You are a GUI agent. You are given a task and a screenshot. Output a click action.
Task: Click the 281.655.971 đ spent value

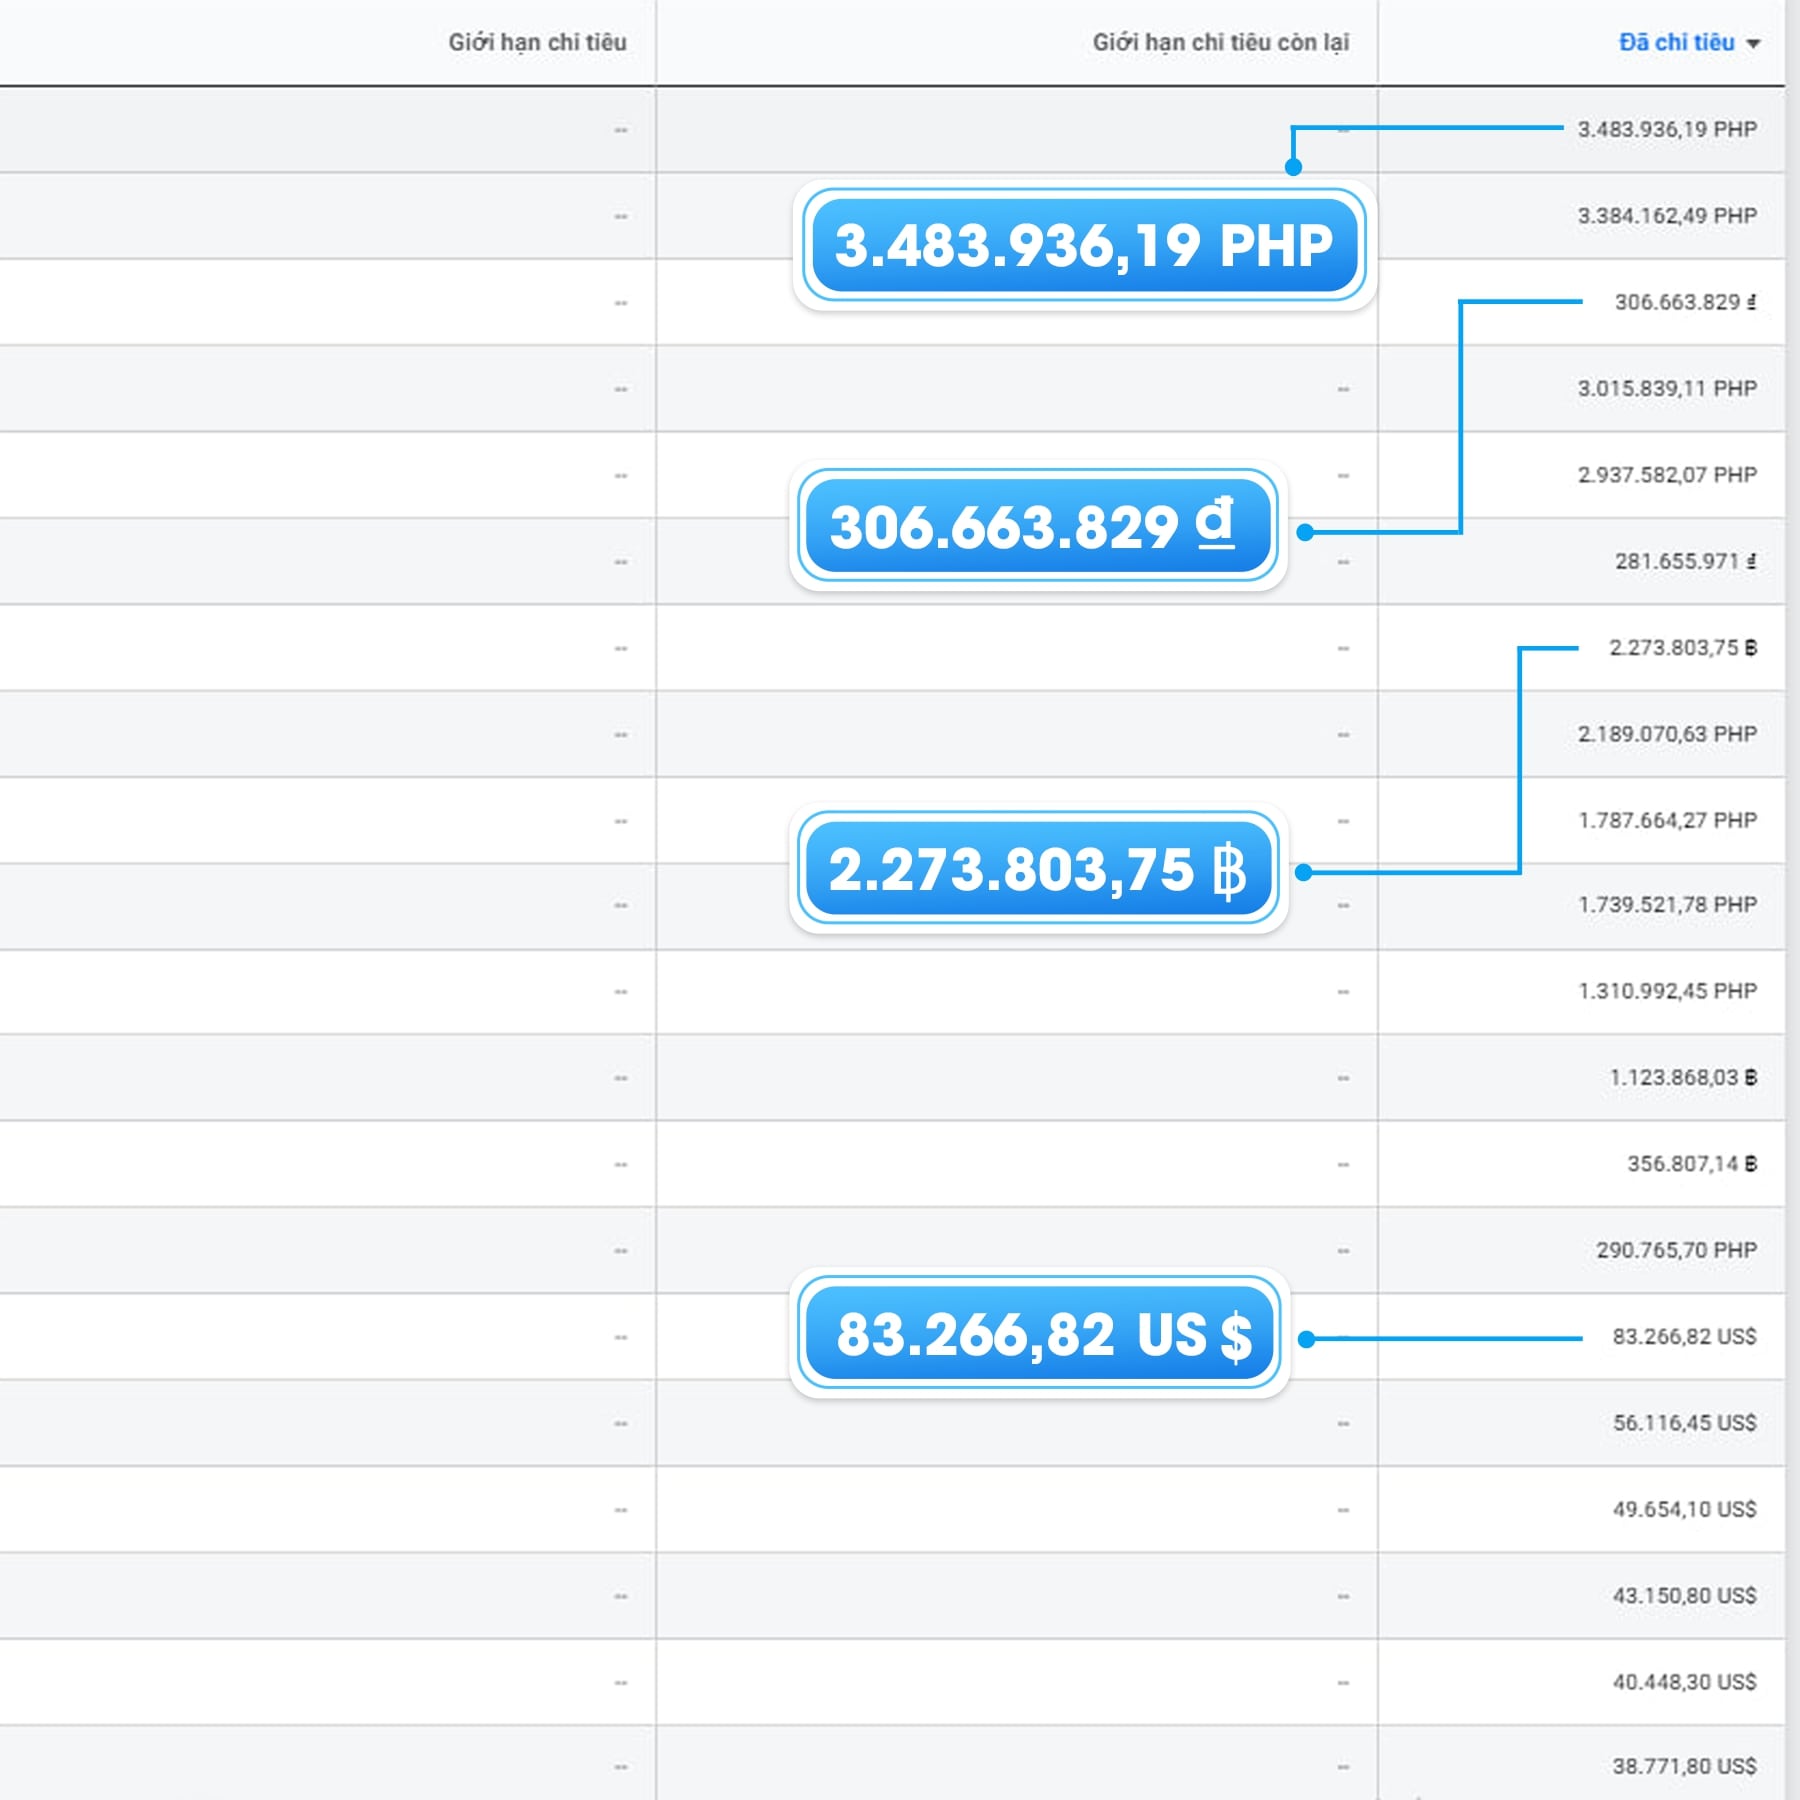(x=1685, y=562)
